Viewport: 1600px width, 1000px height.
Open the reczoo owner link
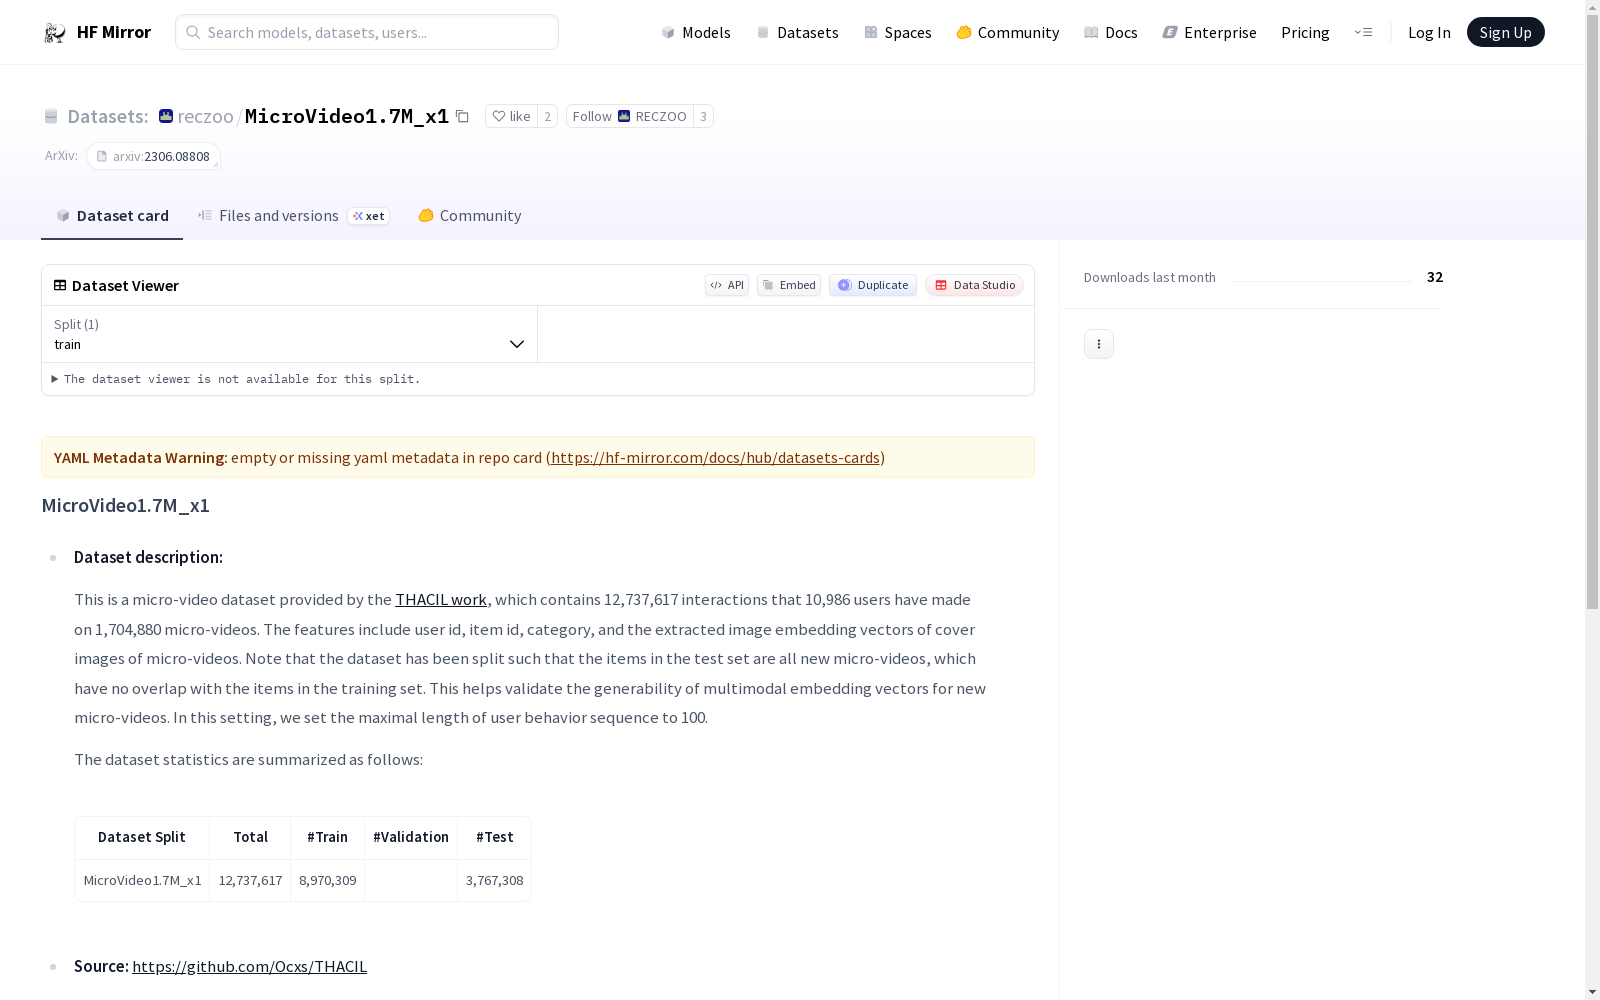click(205, 116)
